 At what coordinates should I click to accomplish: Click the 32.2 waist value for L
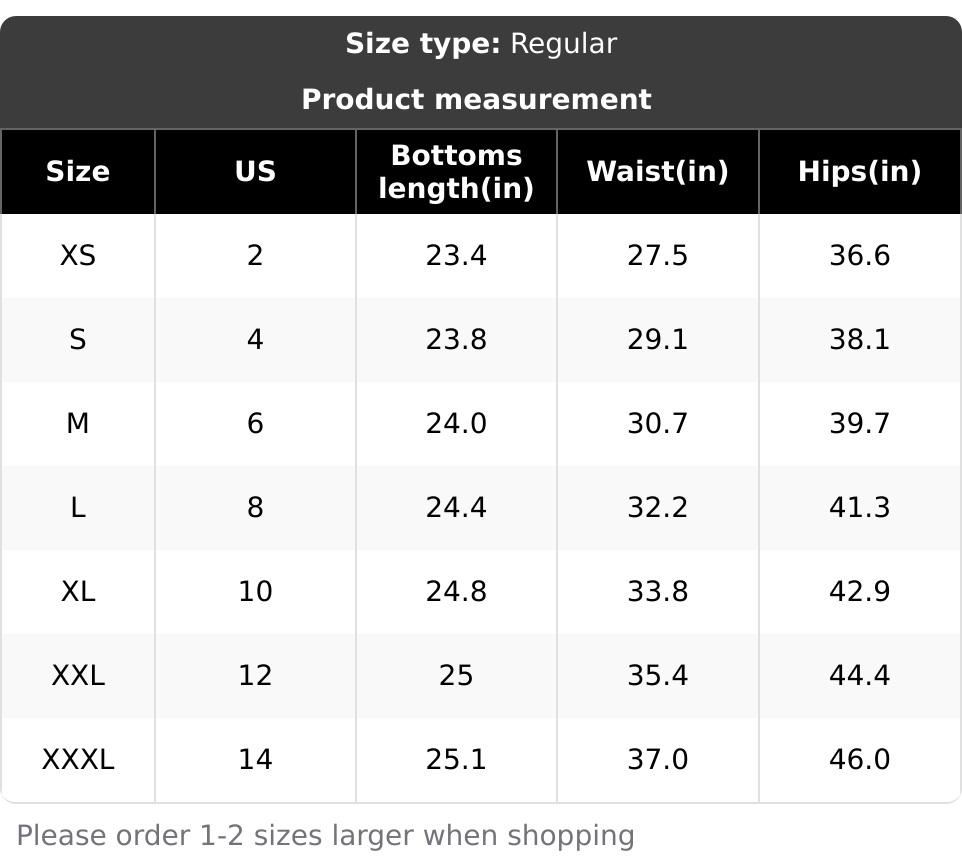coord(657,508)
